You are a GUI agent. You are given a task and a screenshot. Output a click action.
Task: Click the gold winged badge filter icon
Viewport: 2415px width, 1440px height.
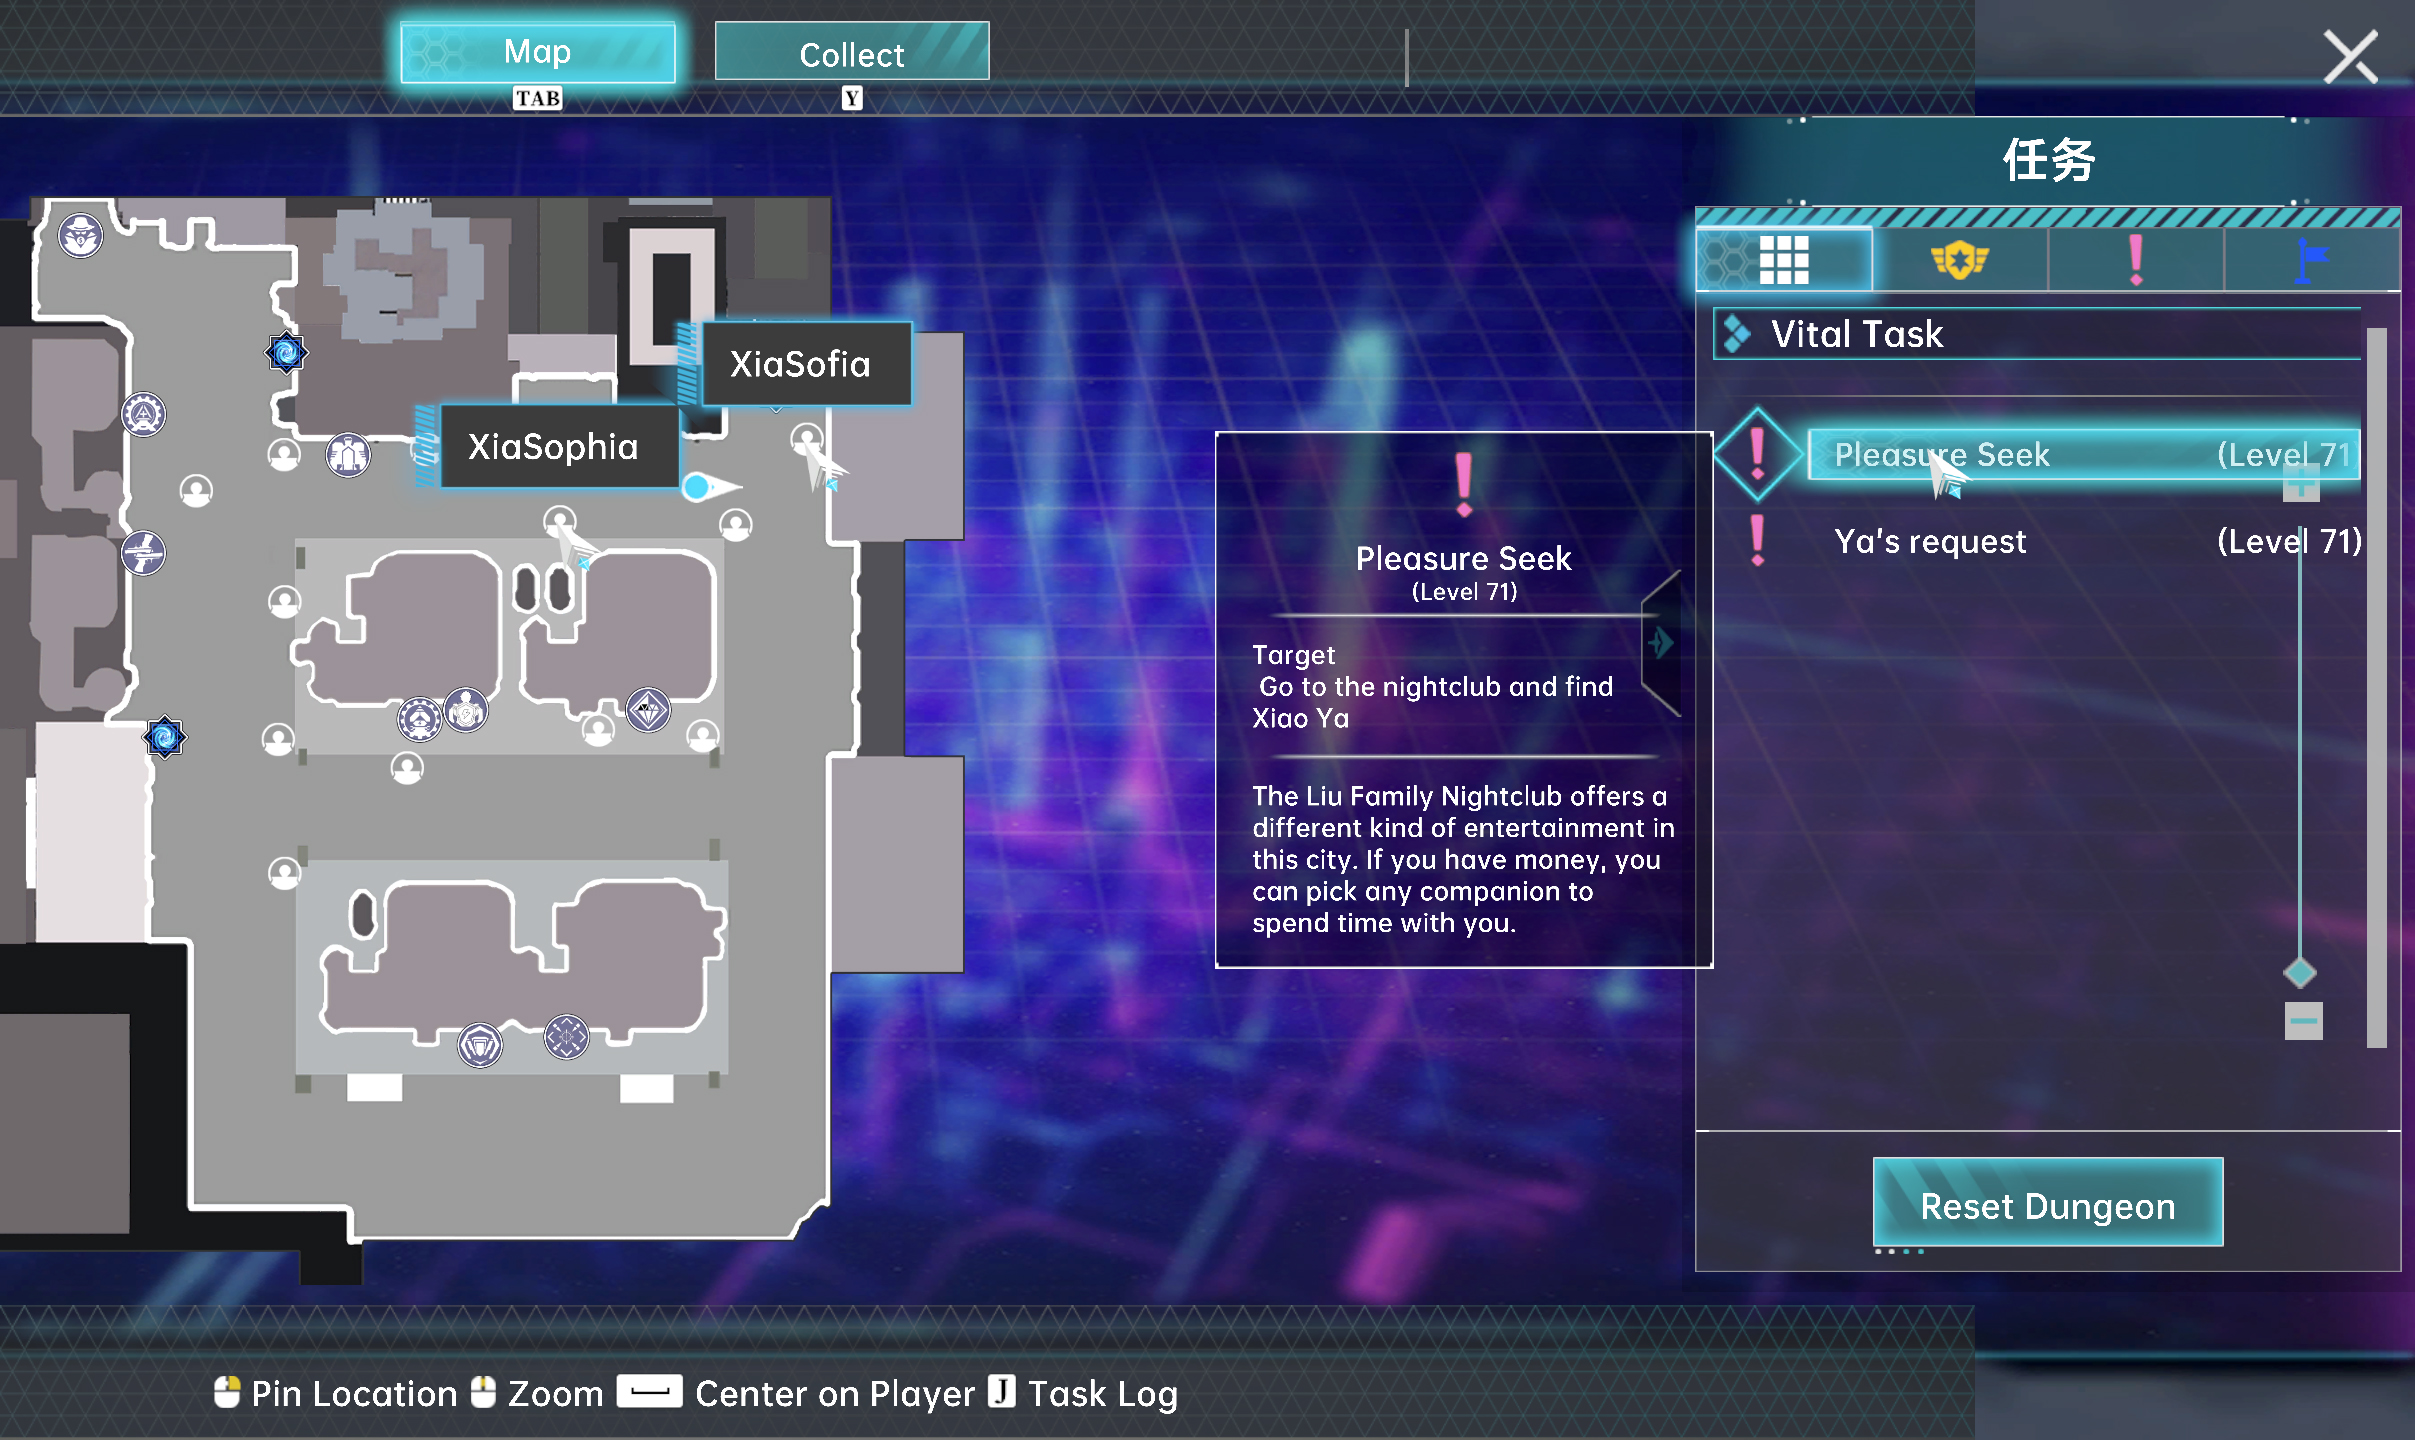point(1959,261)
